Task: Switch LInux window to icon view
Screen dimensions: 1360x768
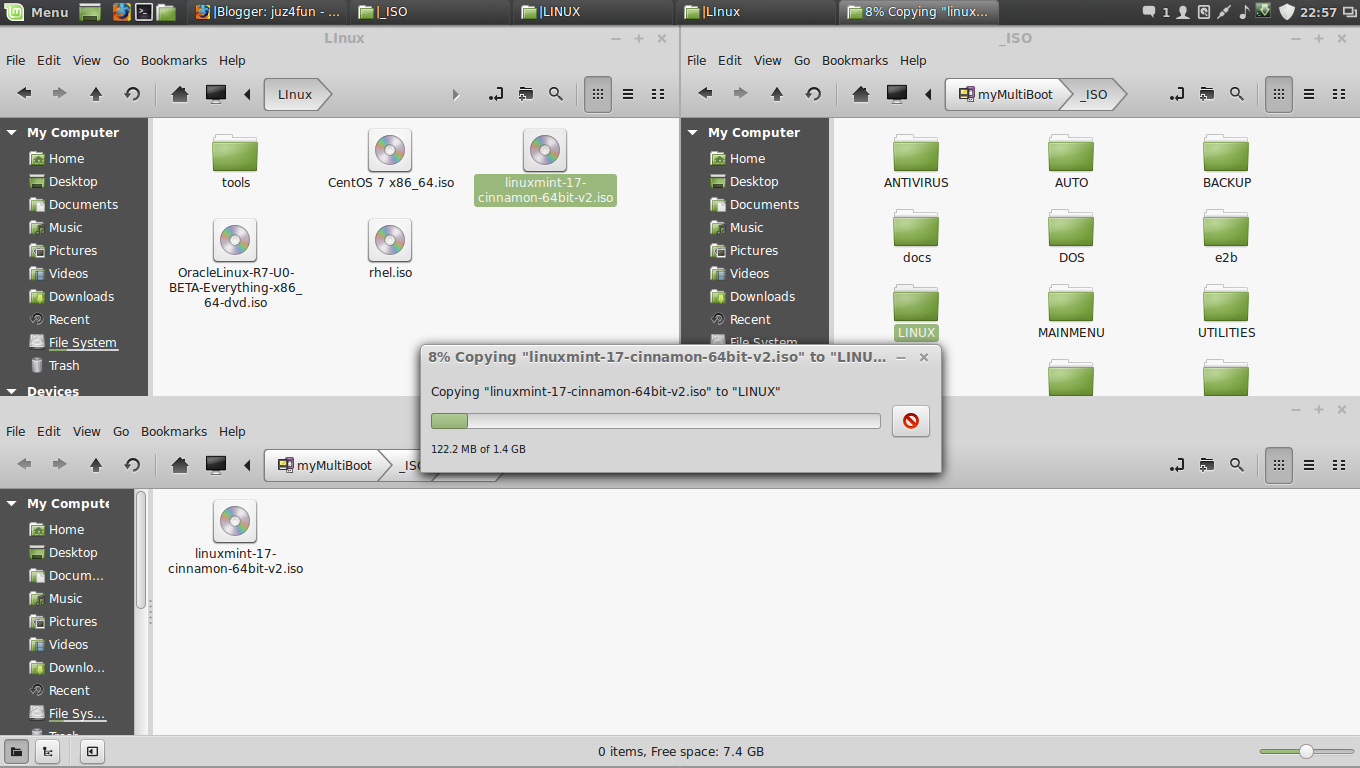Action: (x=598, y=94)
